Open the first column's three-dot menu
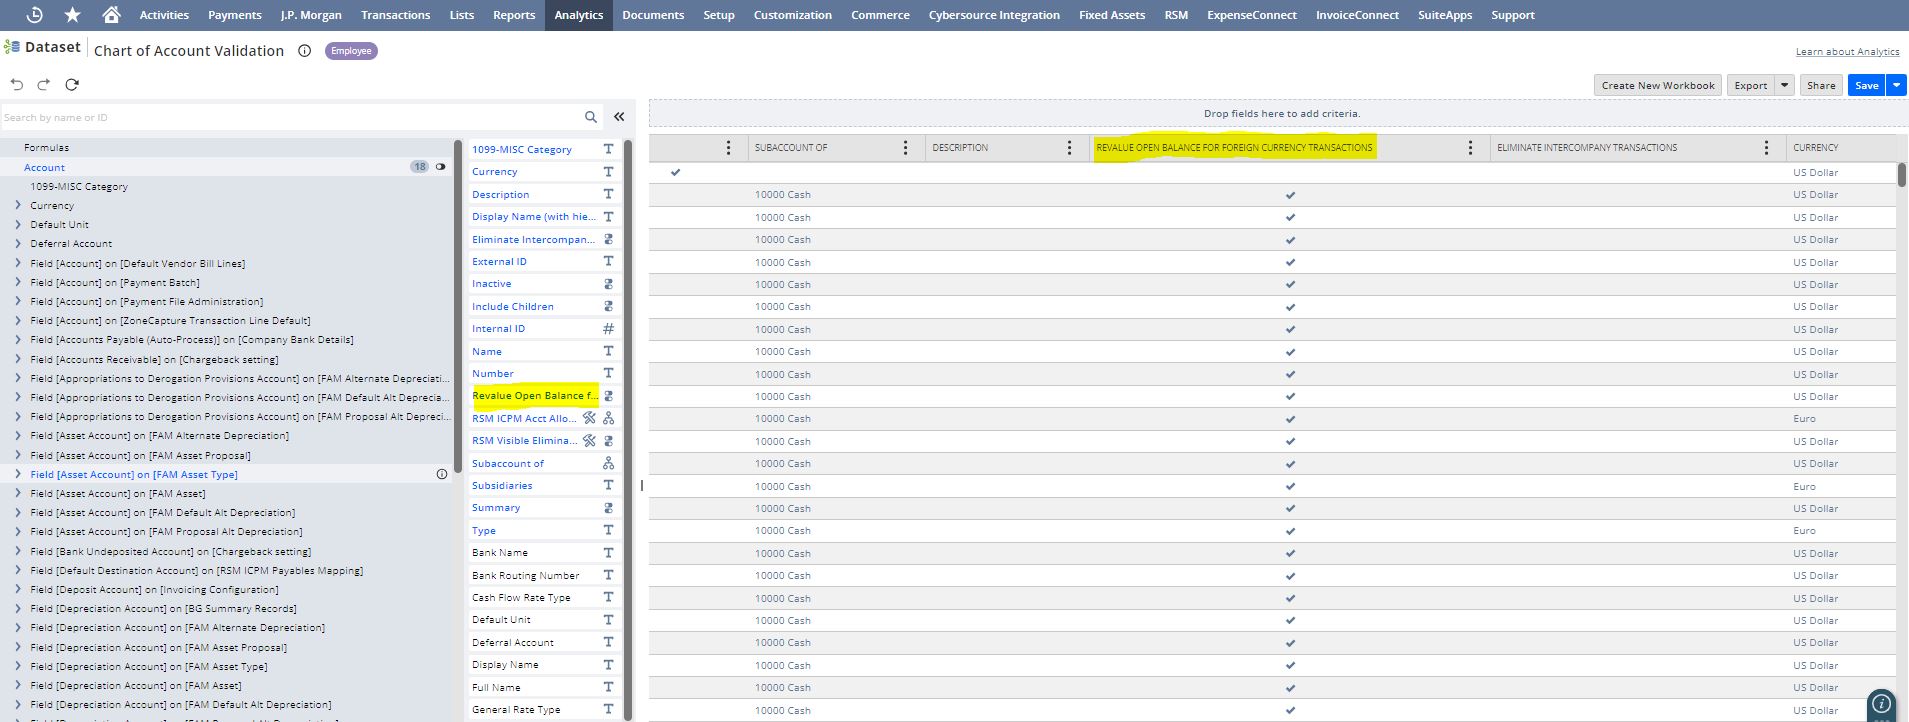This screenshot has width=1909, height=722. pyautogui.click(x=728, y=148)
